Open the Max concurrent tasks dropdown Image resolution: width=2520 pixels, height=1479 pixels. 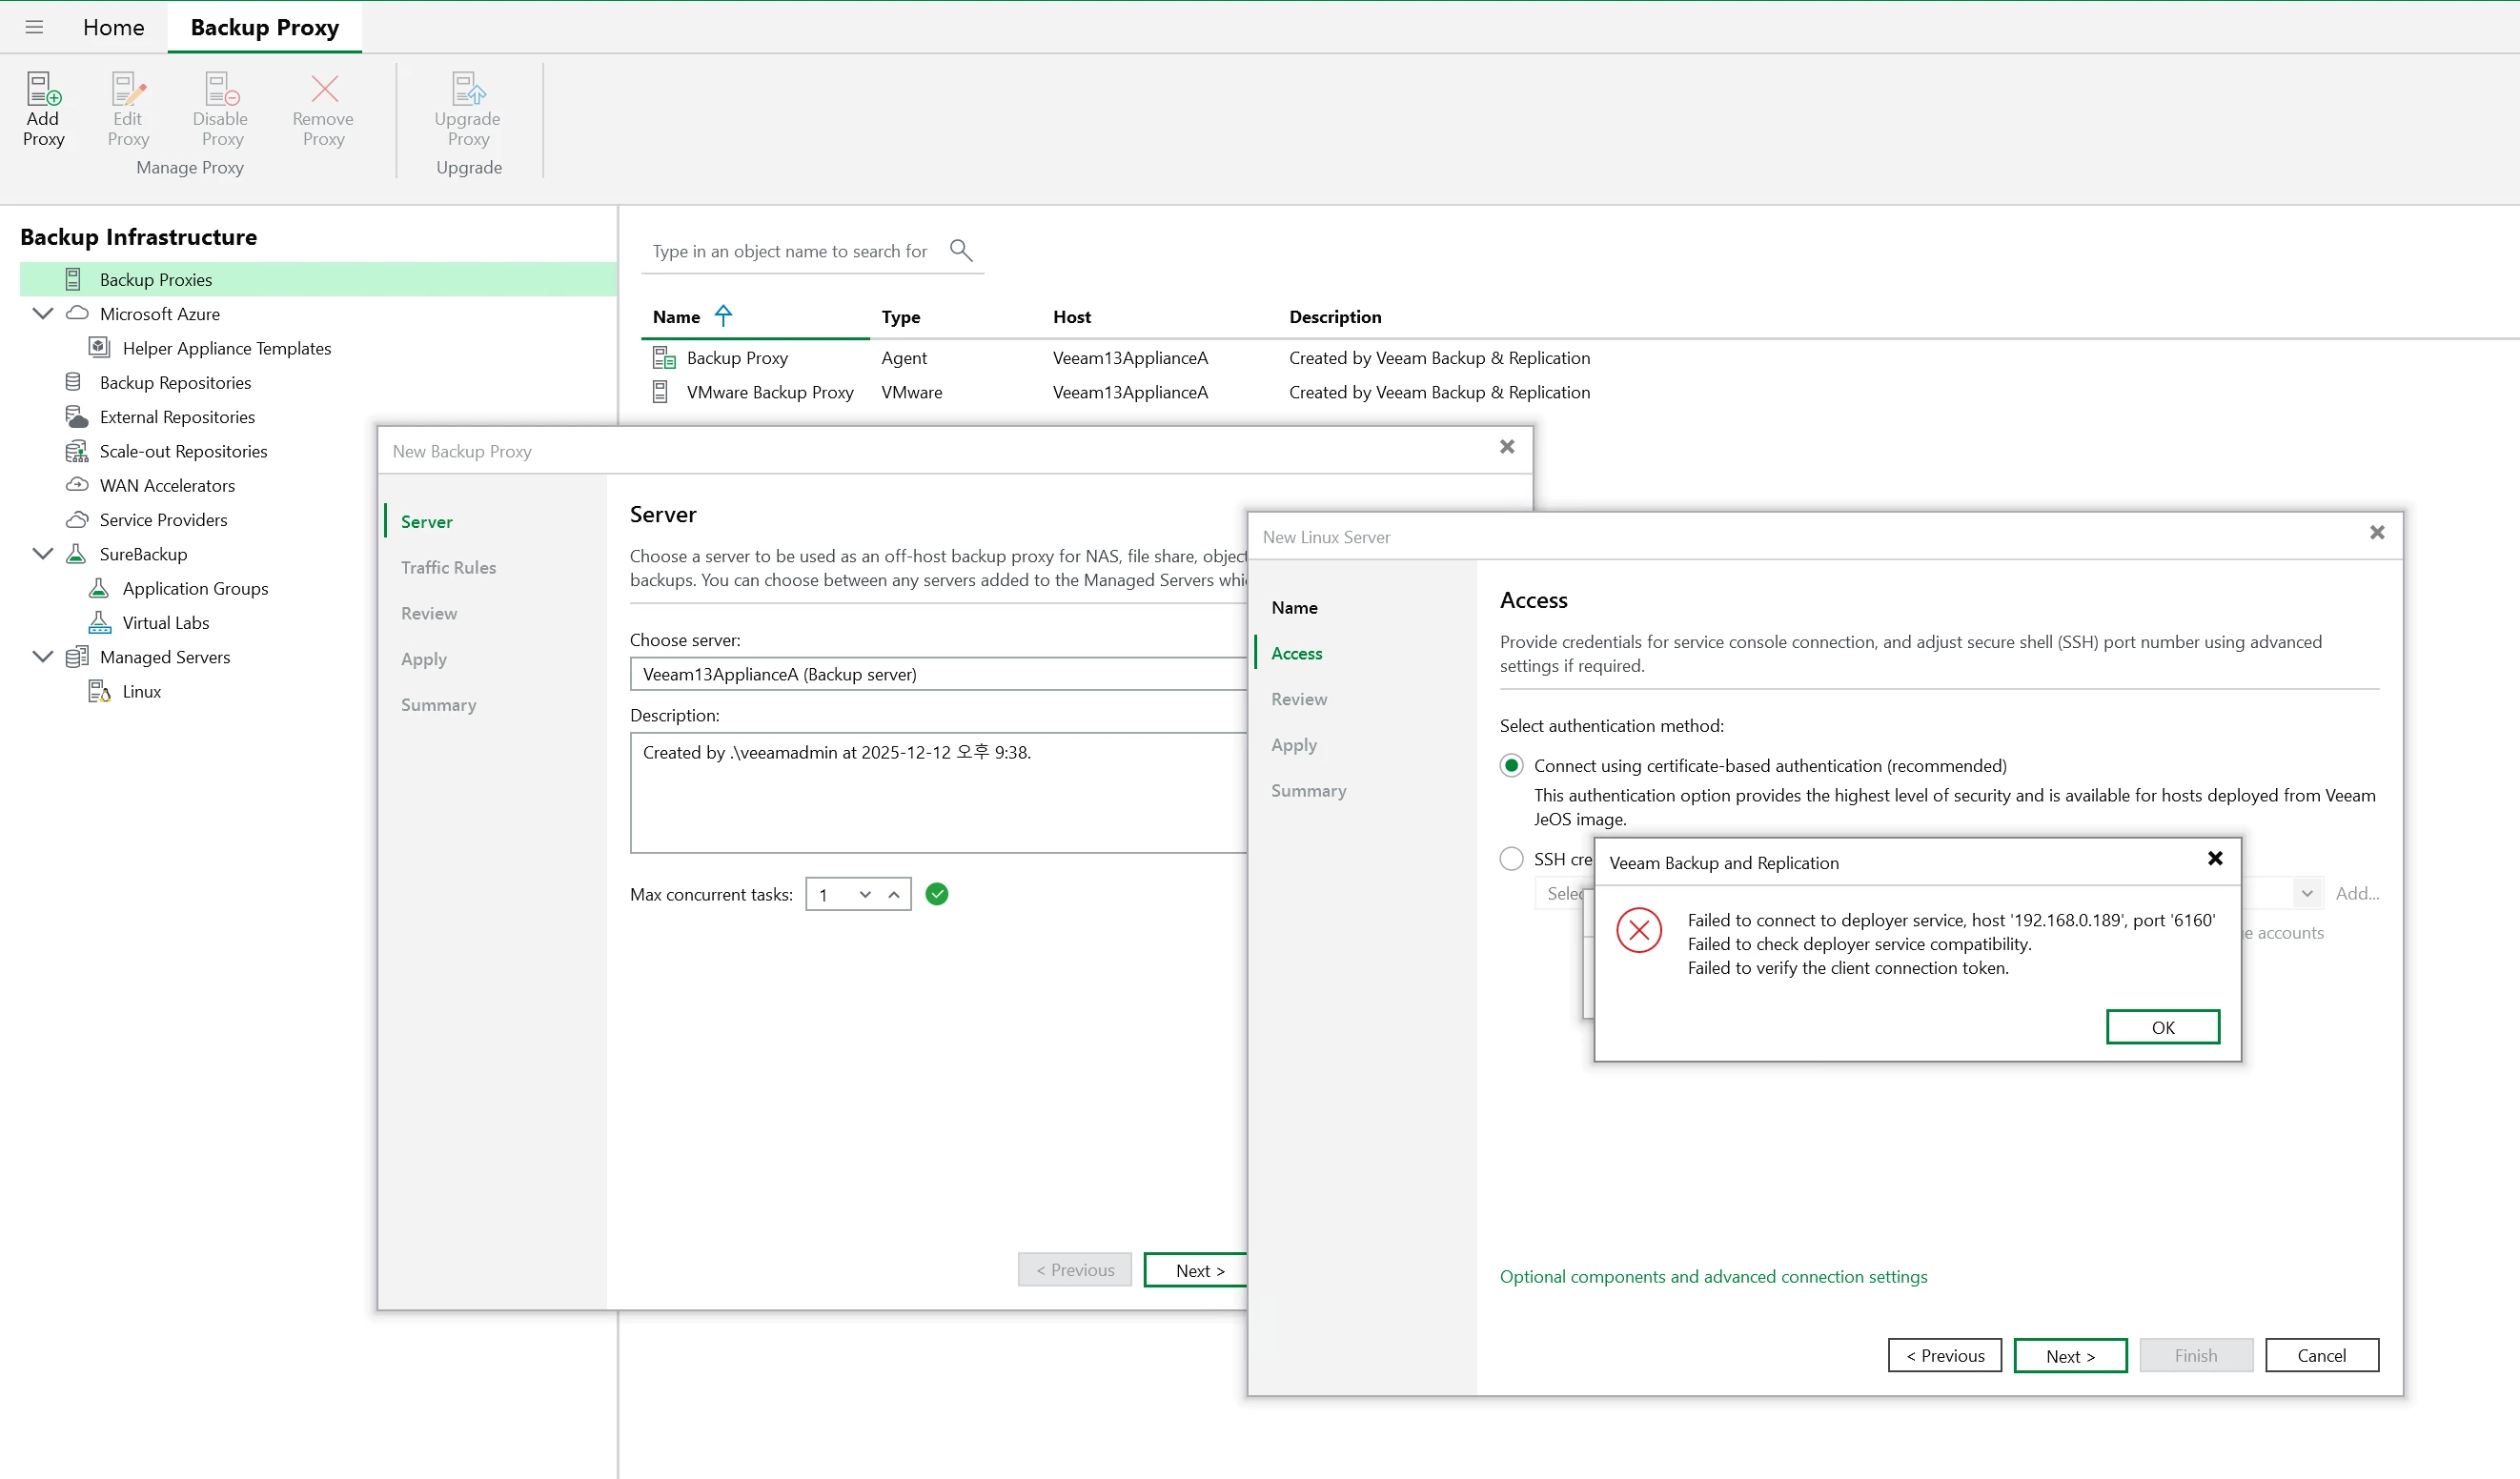[x=865, y=894]
